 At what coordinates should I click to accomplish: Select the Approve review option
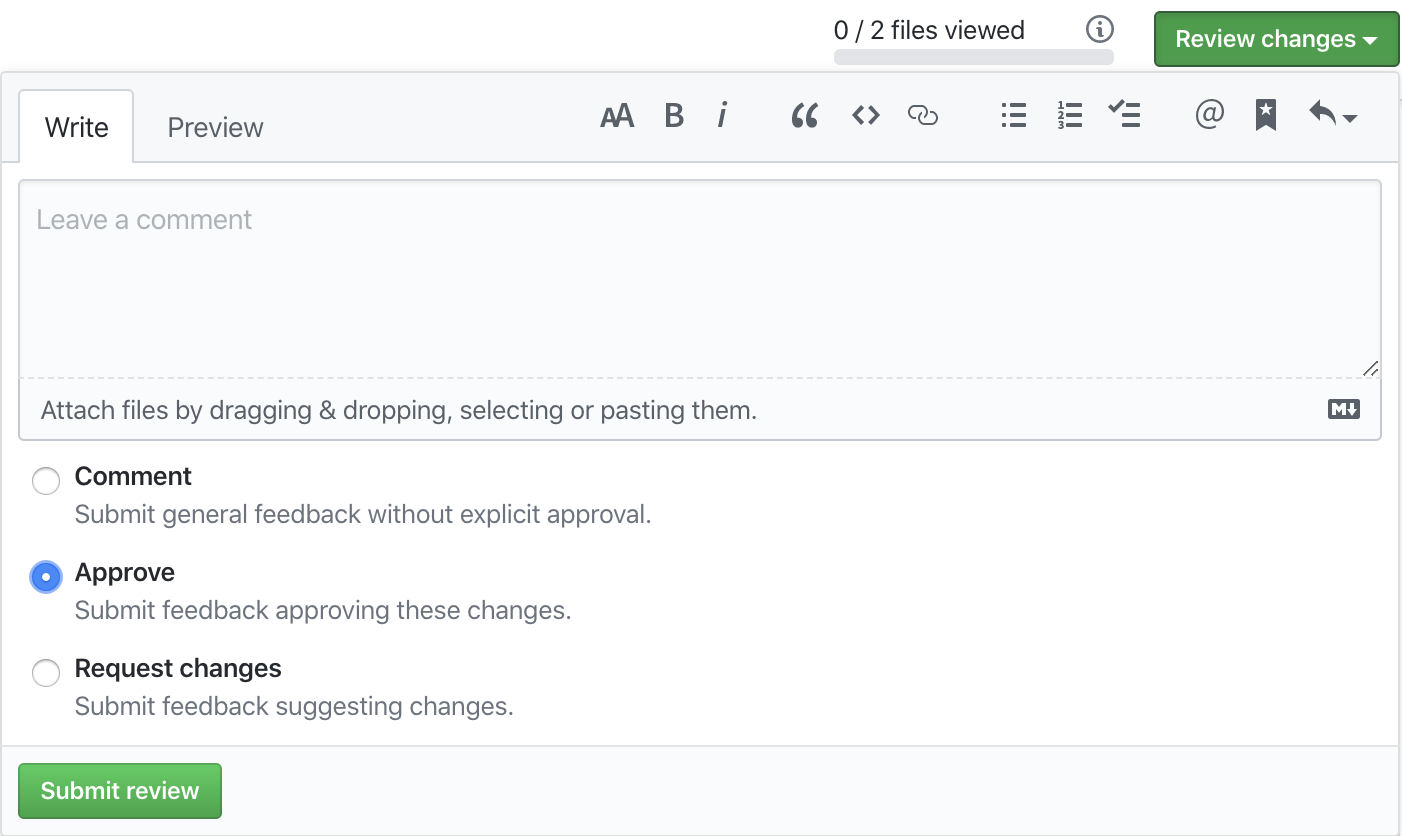click(46, 577)
